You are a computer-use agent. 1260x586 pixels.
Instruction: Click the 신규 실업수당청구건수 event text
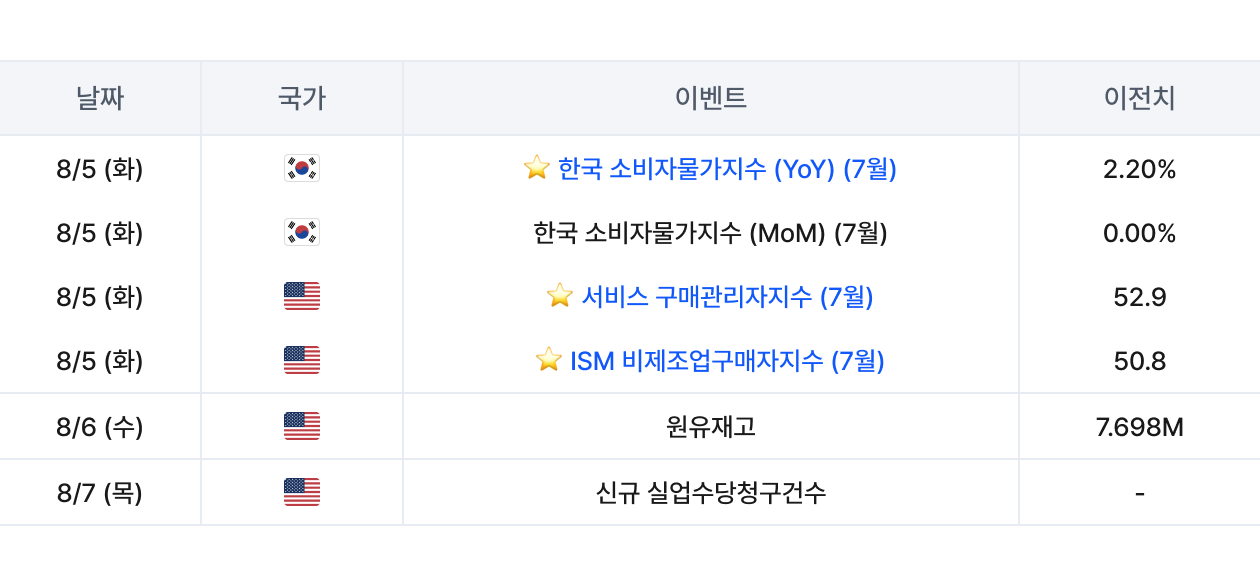coord(711,493)
